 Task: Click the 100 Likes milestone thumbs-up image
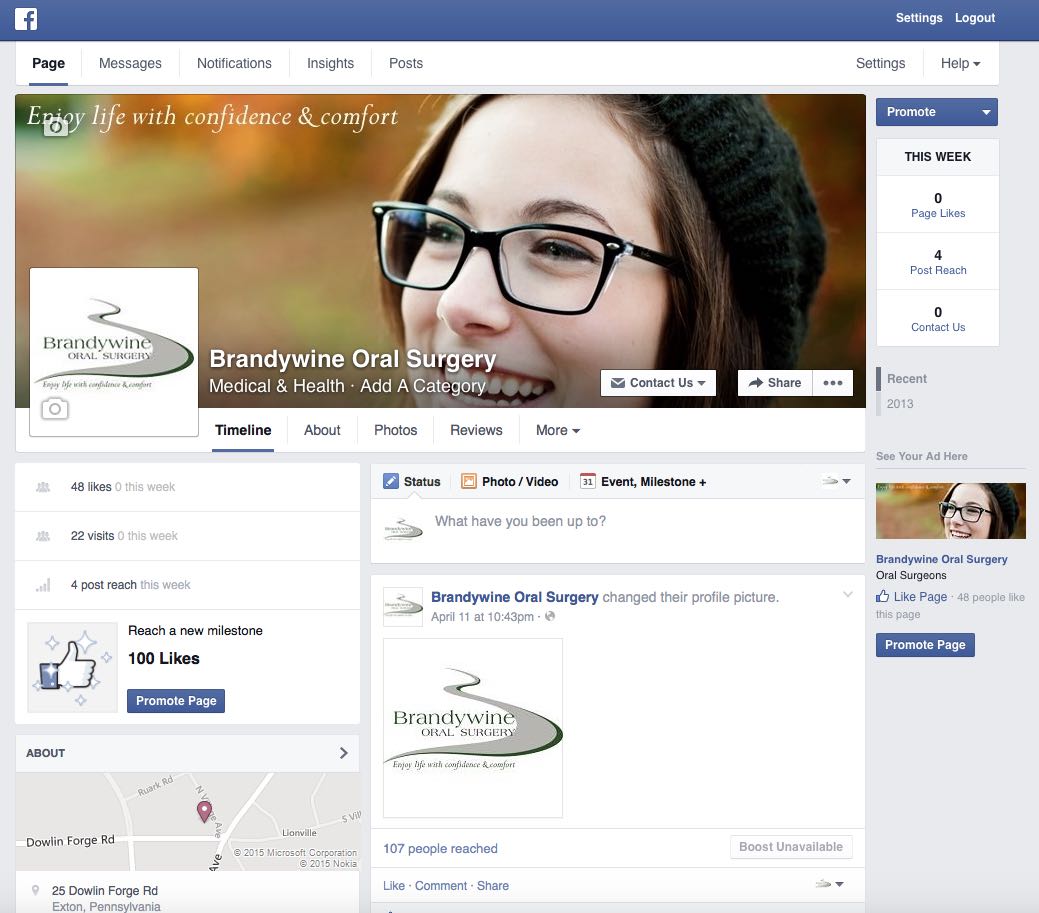click(72, 667)
